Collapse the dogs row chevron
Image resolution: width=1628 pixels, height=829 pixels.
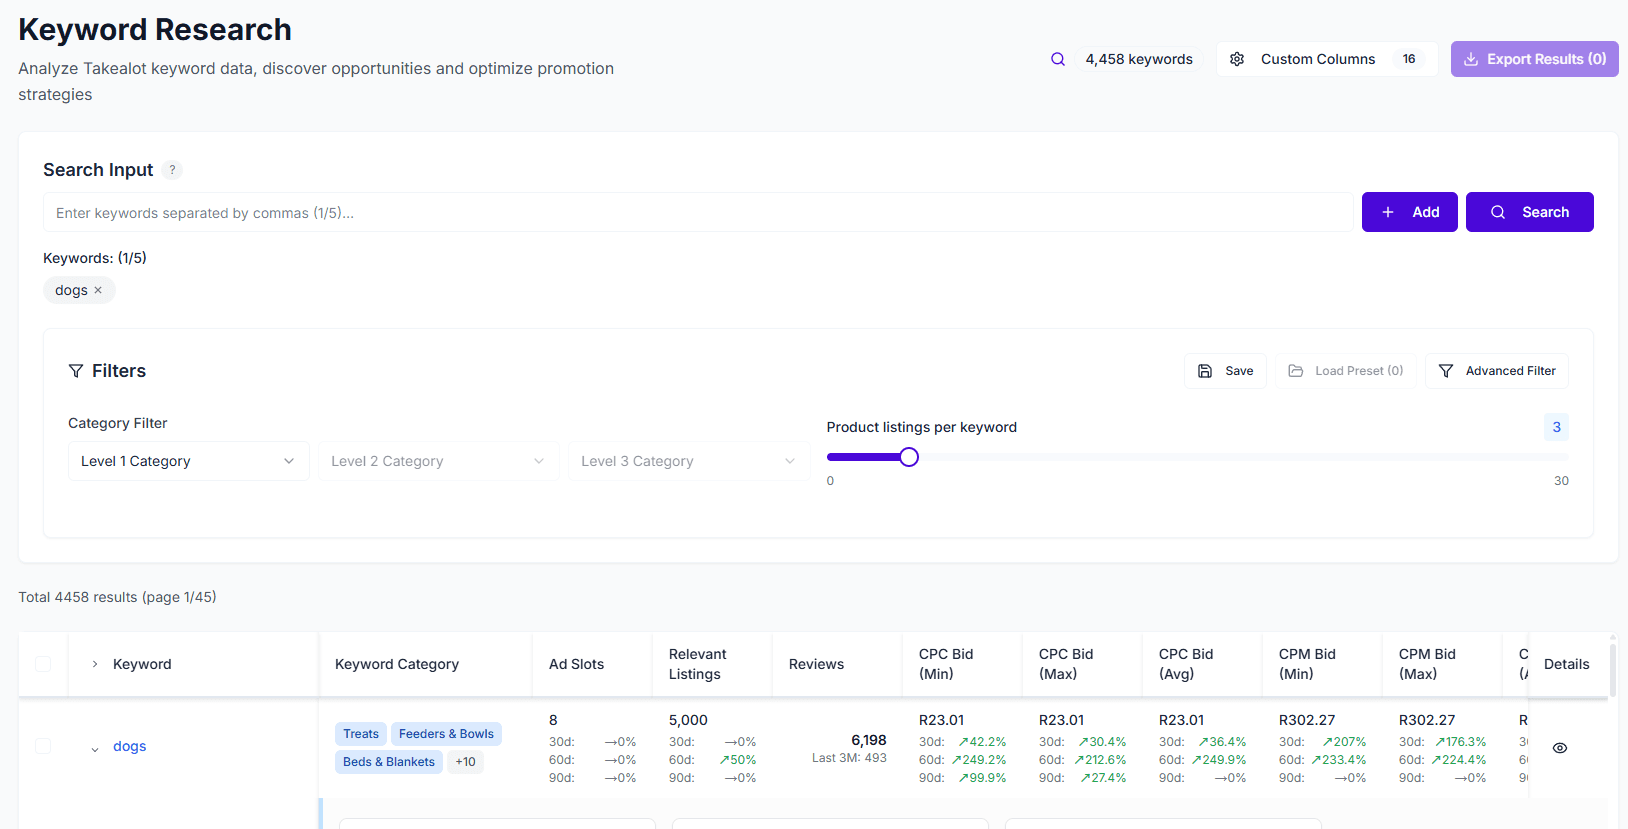click(95, 749)
